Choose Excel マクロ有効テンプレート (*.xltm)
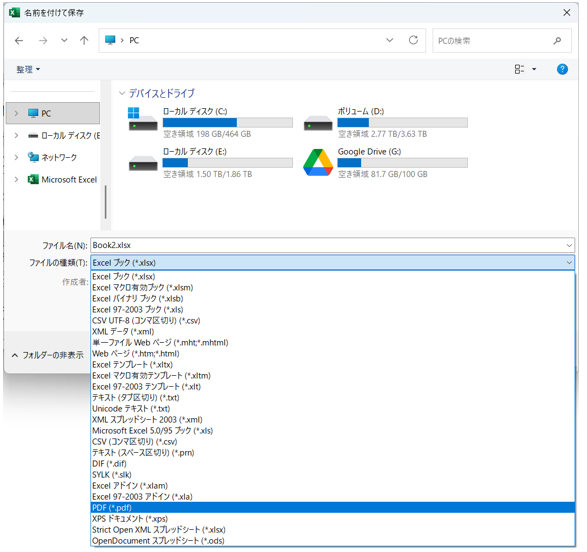 click(x=333, y=376)
